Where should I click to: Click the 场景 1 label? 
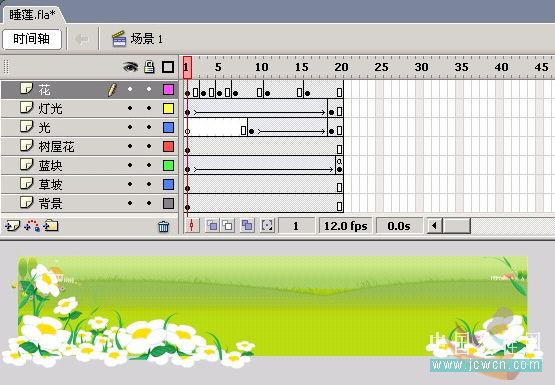(x=147, y=39)
